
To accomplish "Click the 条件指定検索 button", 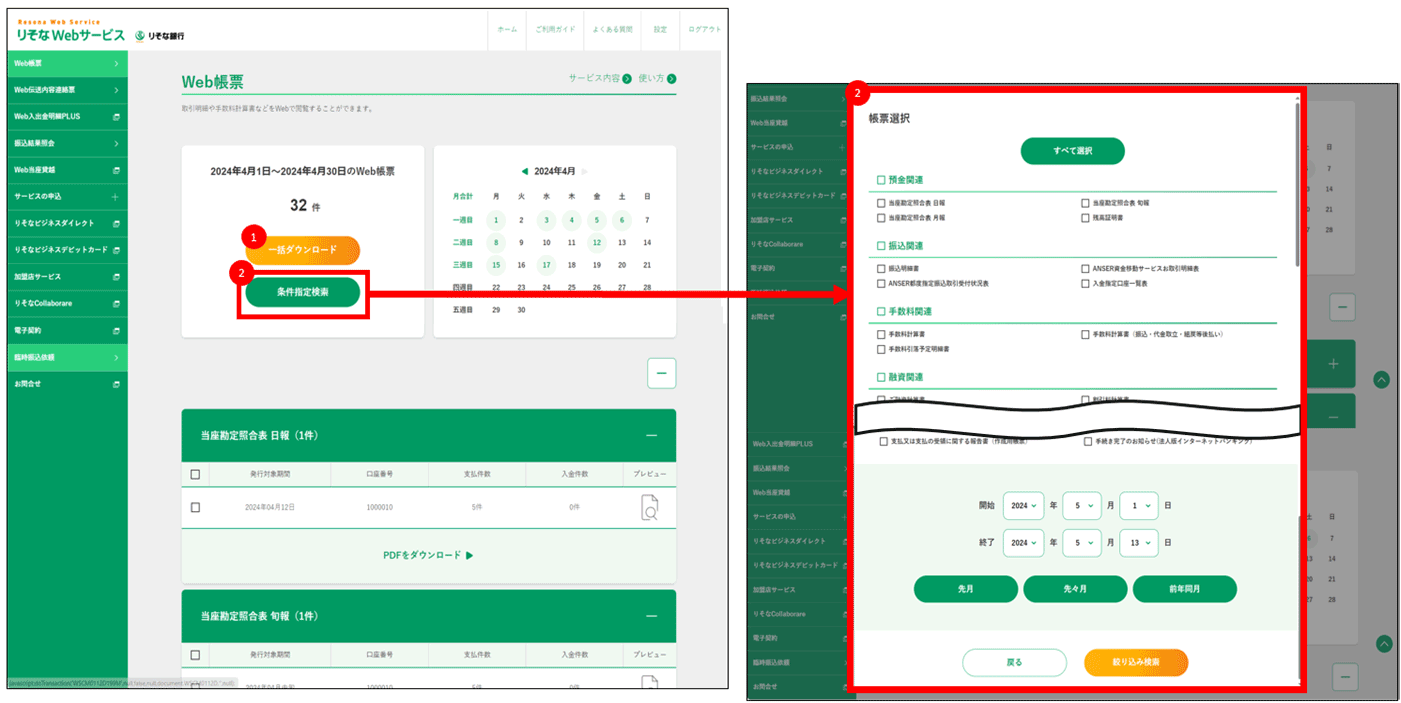I will tap(303, 292).
